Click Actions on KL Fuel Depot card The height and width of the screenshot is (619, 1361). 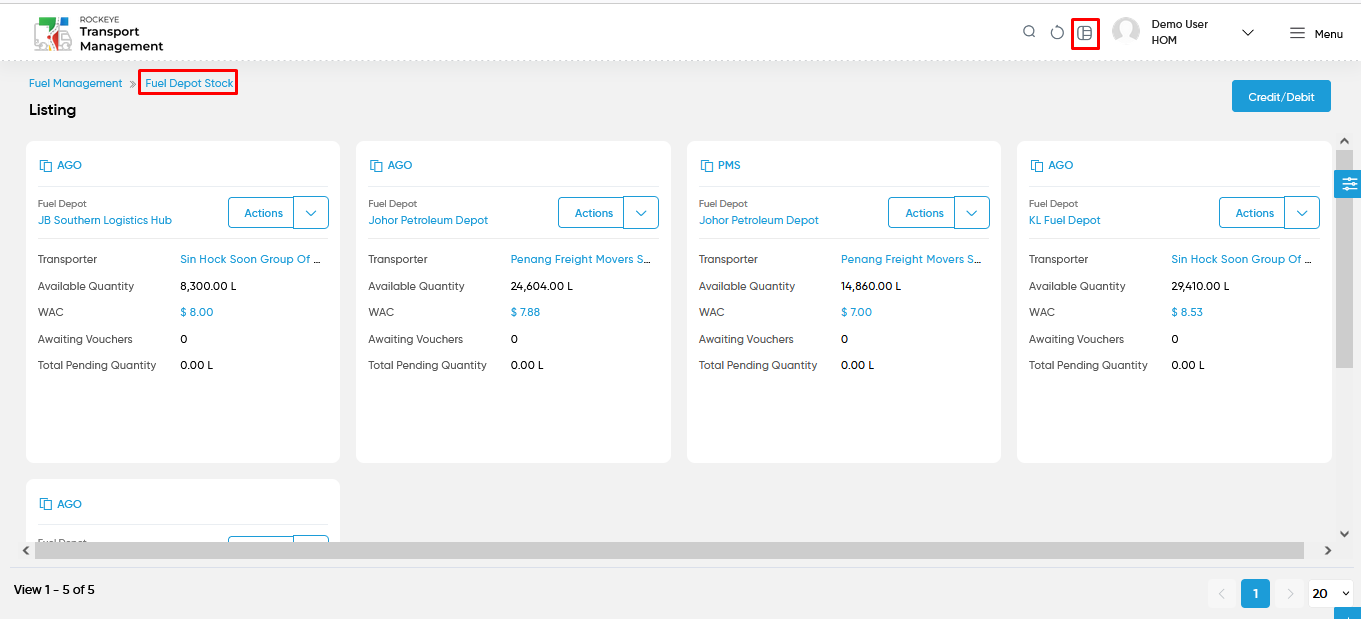1252,213
